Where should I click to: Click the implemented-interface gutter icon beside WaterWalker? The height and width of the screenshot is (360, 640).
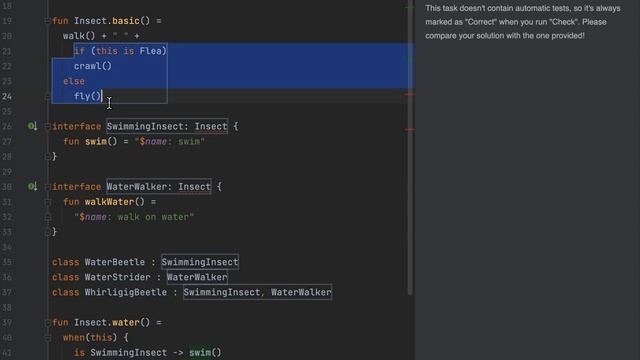[32, 187]
